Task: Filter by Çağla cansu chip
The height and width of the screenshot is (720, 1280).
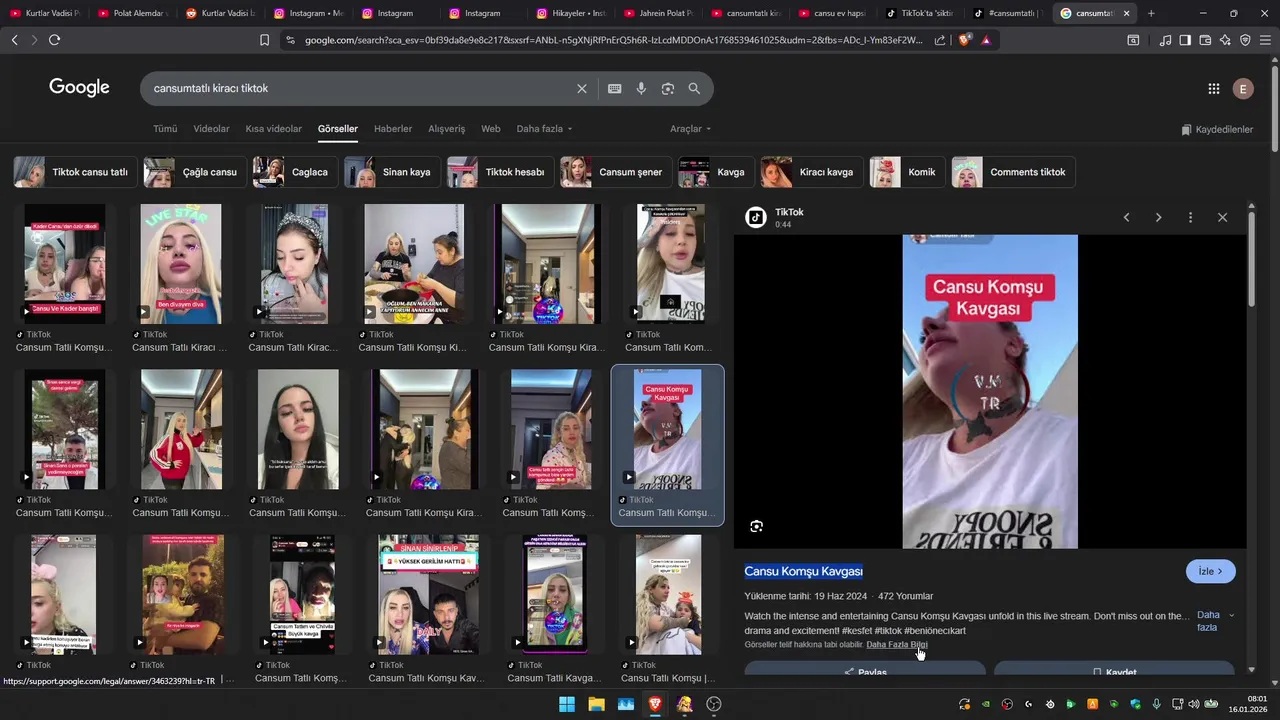Action: [x=194, y=172]
